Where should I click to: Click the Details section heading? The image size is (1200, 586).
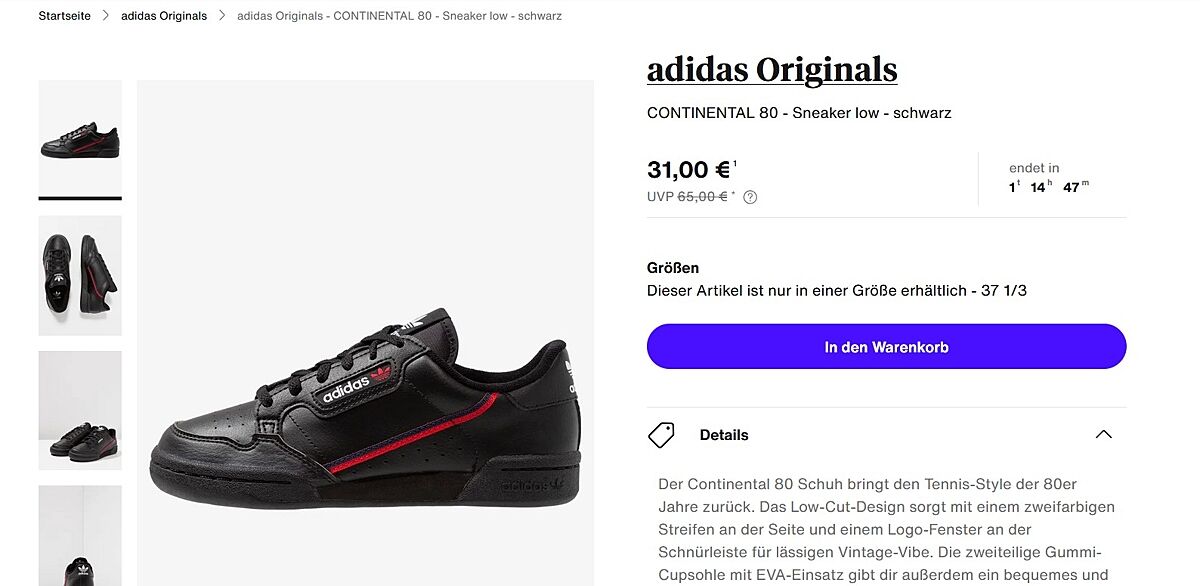724,435
